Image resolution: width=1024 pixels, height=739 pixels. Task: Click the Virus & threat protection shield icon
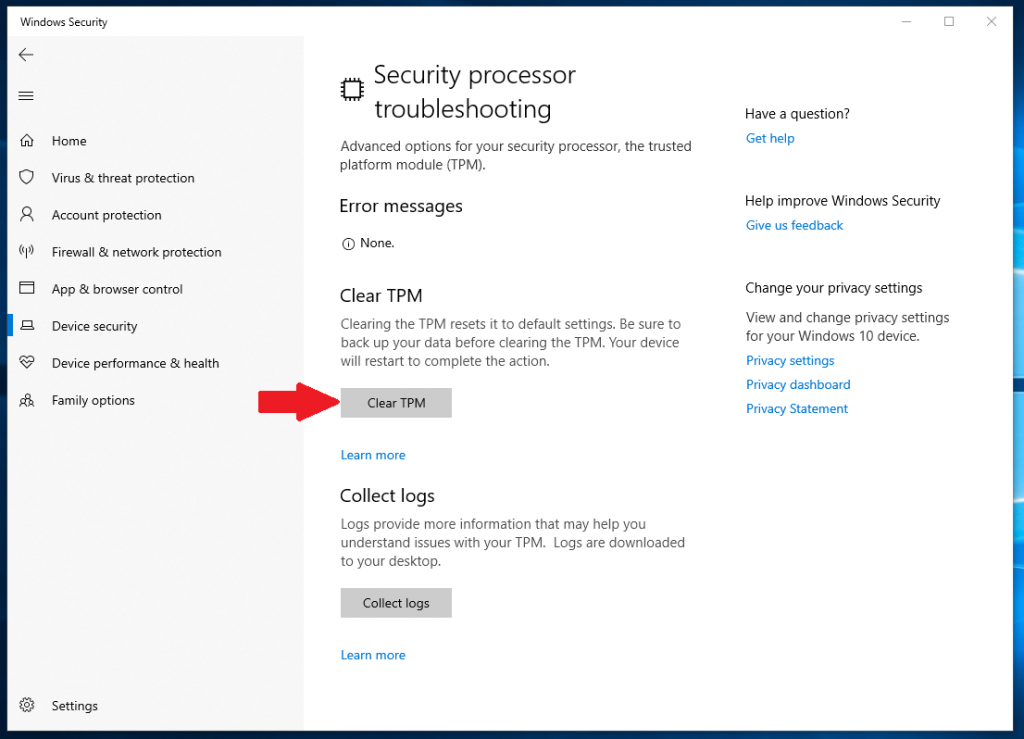(27, 177)
